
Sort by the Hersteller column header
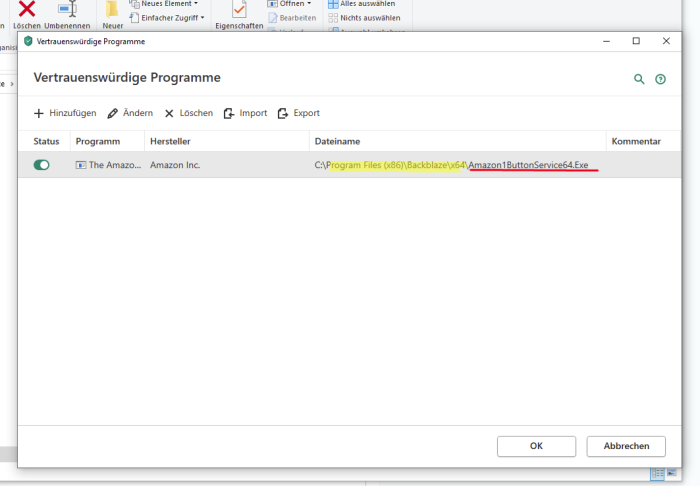tap(170, 141)
